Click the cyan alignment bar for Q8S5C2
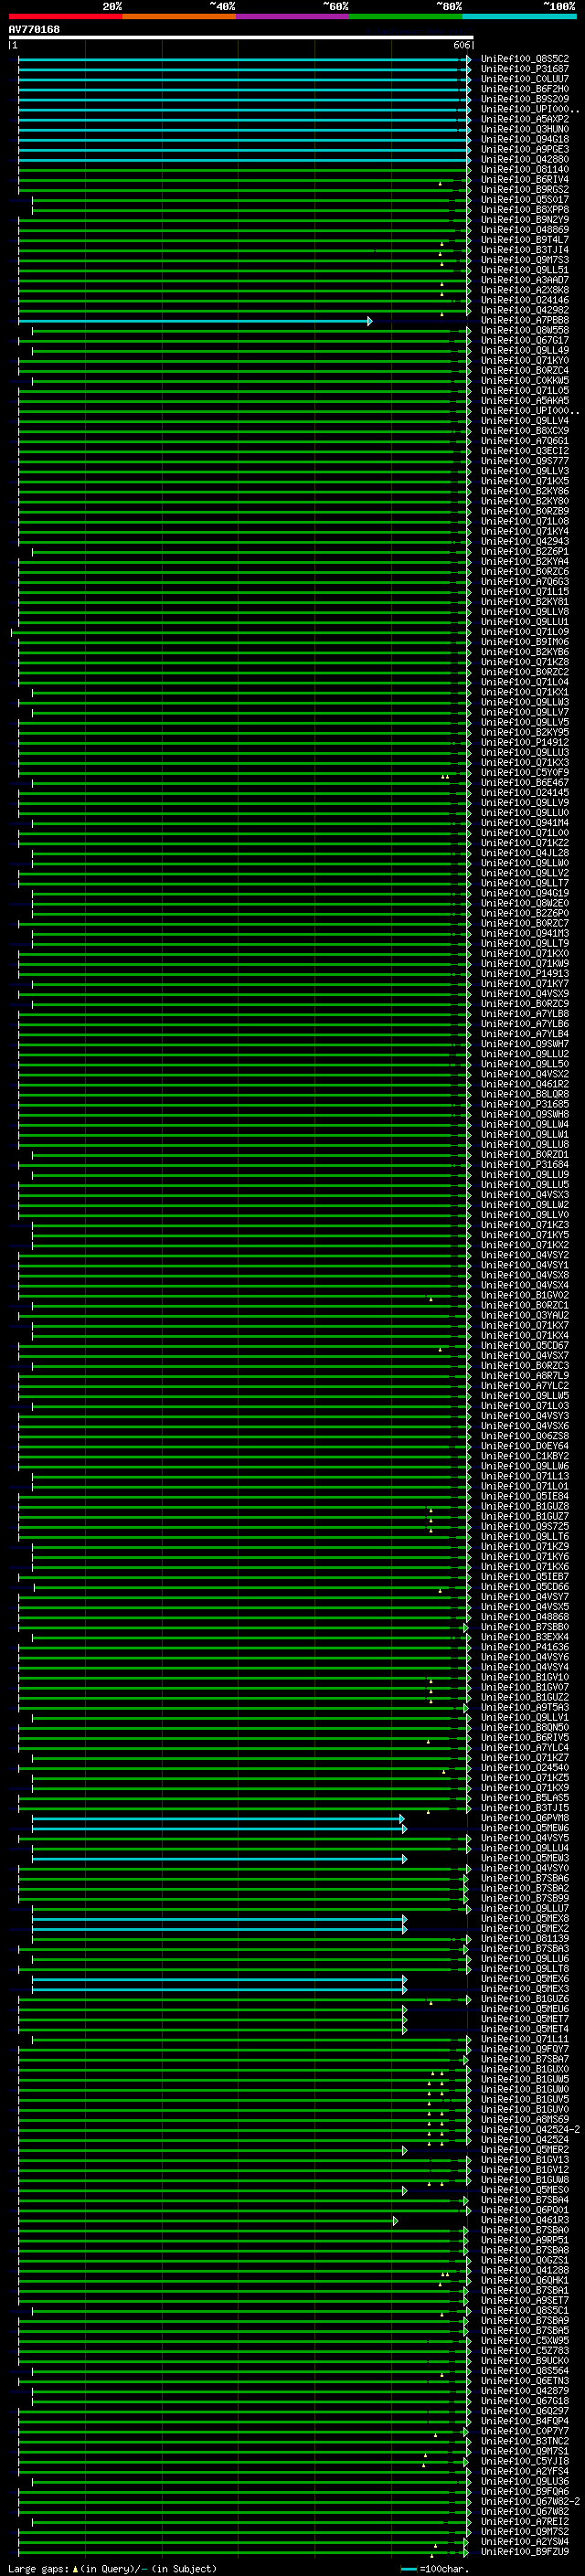This screenshot has height=2576, width=585. click(244, 60)
